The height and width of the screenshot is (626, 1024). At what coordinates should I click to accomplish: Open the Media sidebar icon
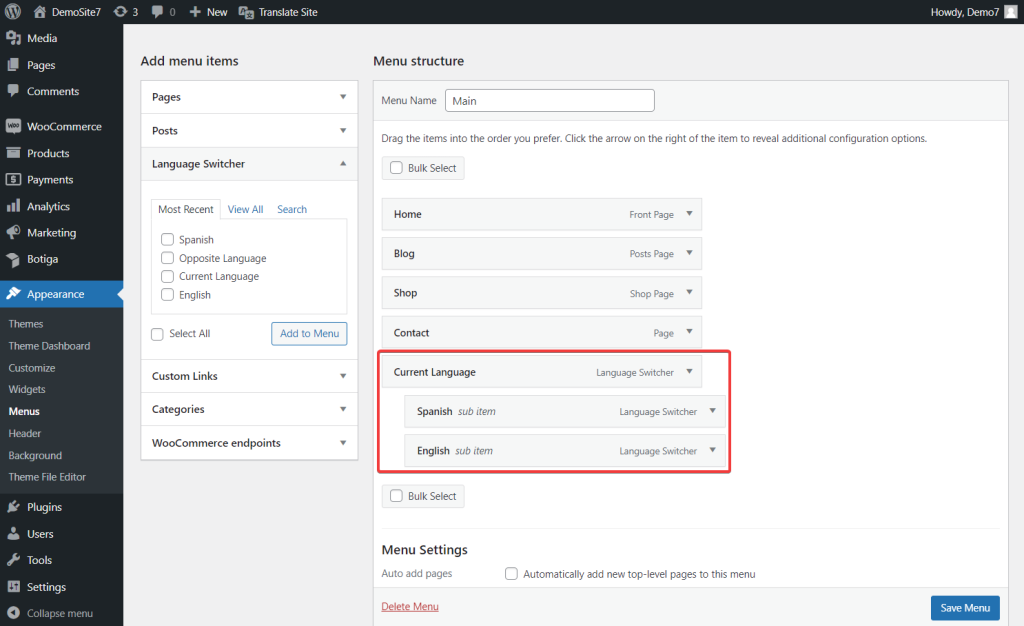pos(13,38)
